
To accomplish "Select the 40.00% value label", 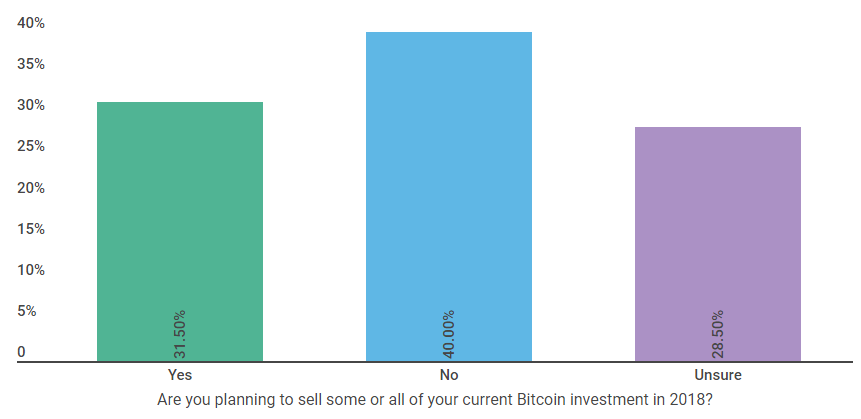I will coord(449,334).
